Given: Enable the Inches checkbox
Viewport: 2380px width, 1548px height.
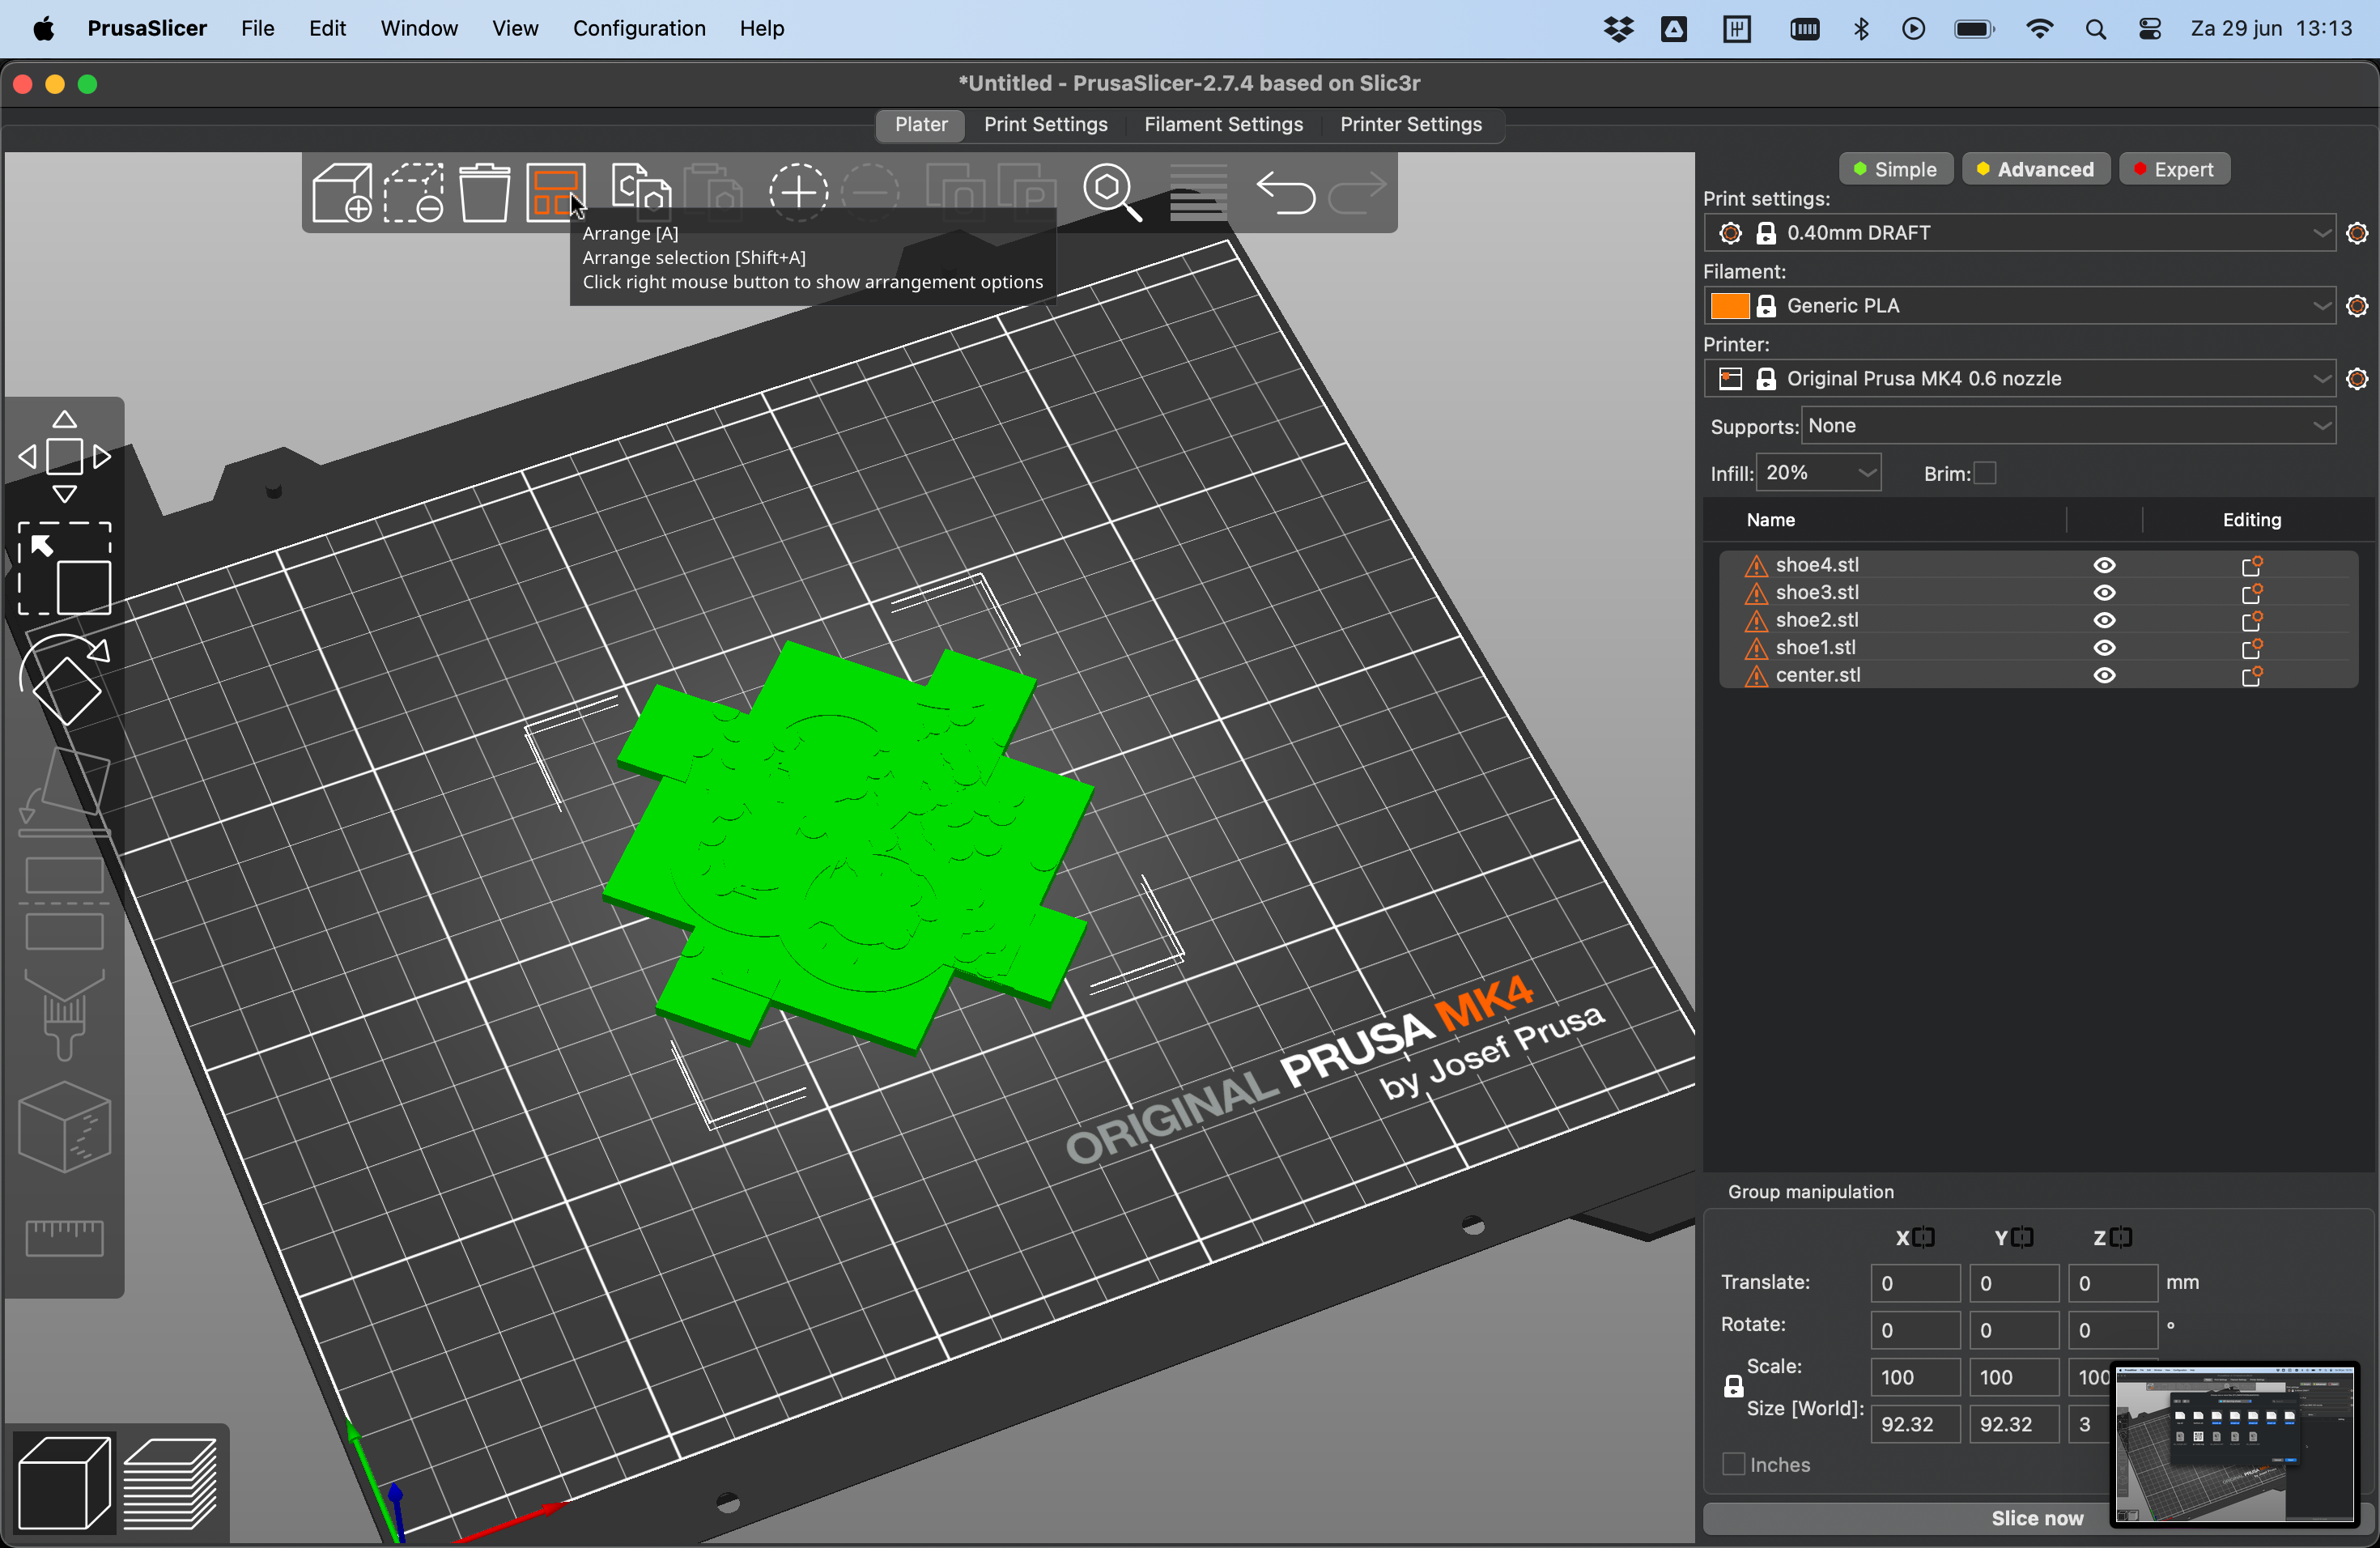Looking at the screenshot, I should [1735, 1465].
